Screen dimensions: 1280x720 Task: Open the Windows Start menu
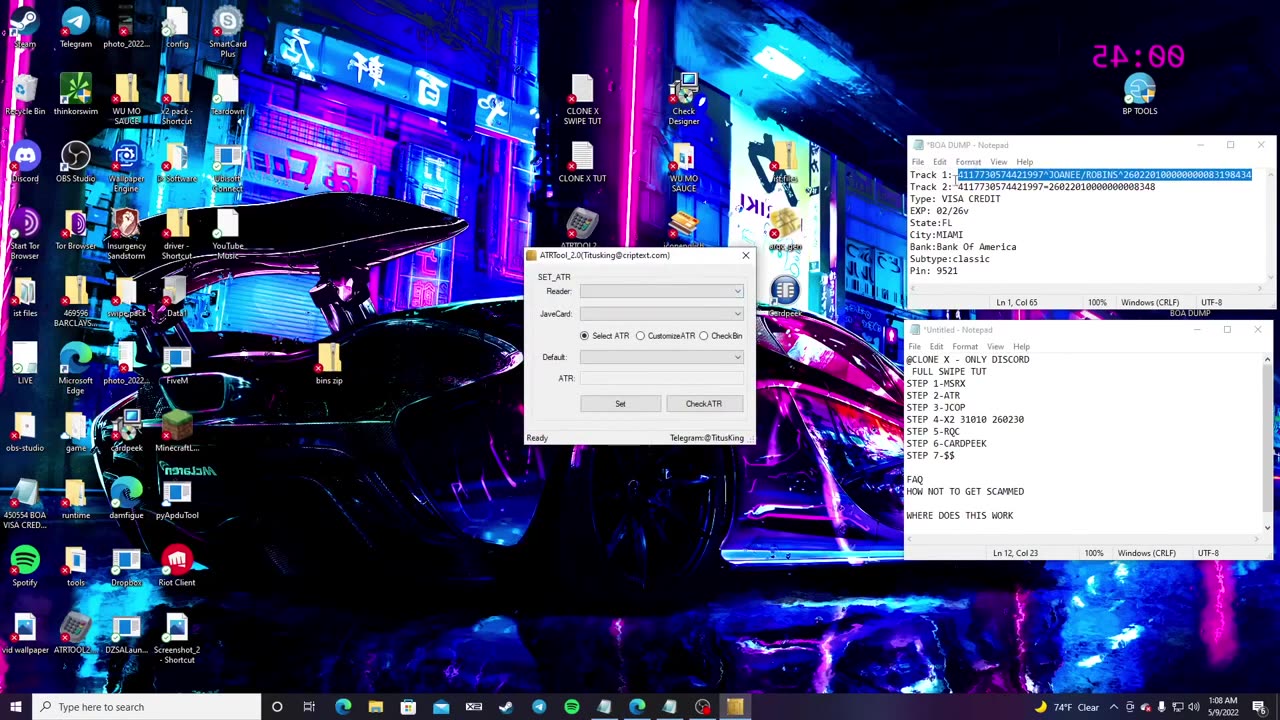coord(15,707)
